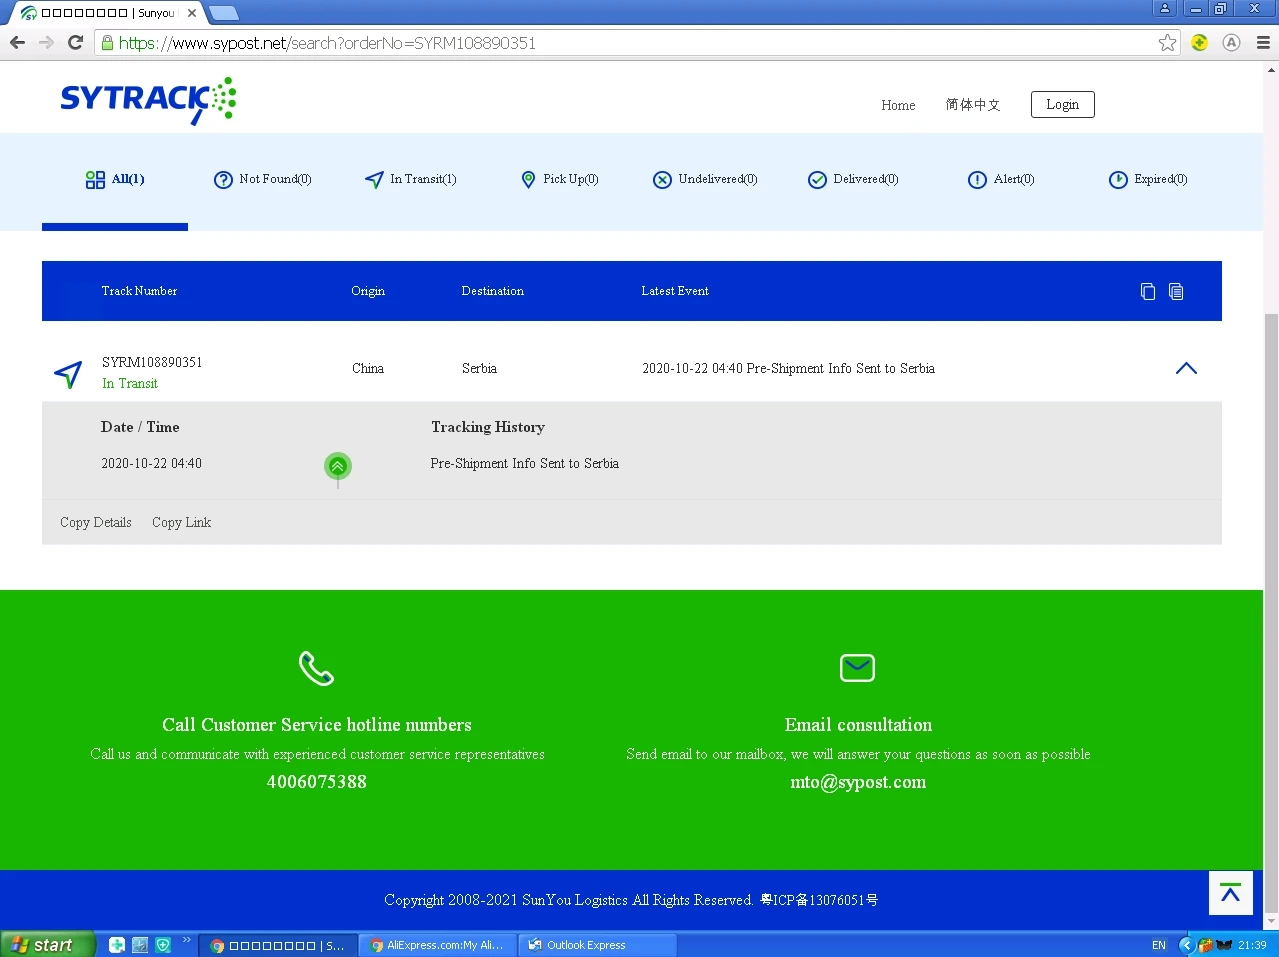Image resolution: width=1279 pixels, height=957 pixels.
Task: Click the Origin column header
Action: pos(368,291)
